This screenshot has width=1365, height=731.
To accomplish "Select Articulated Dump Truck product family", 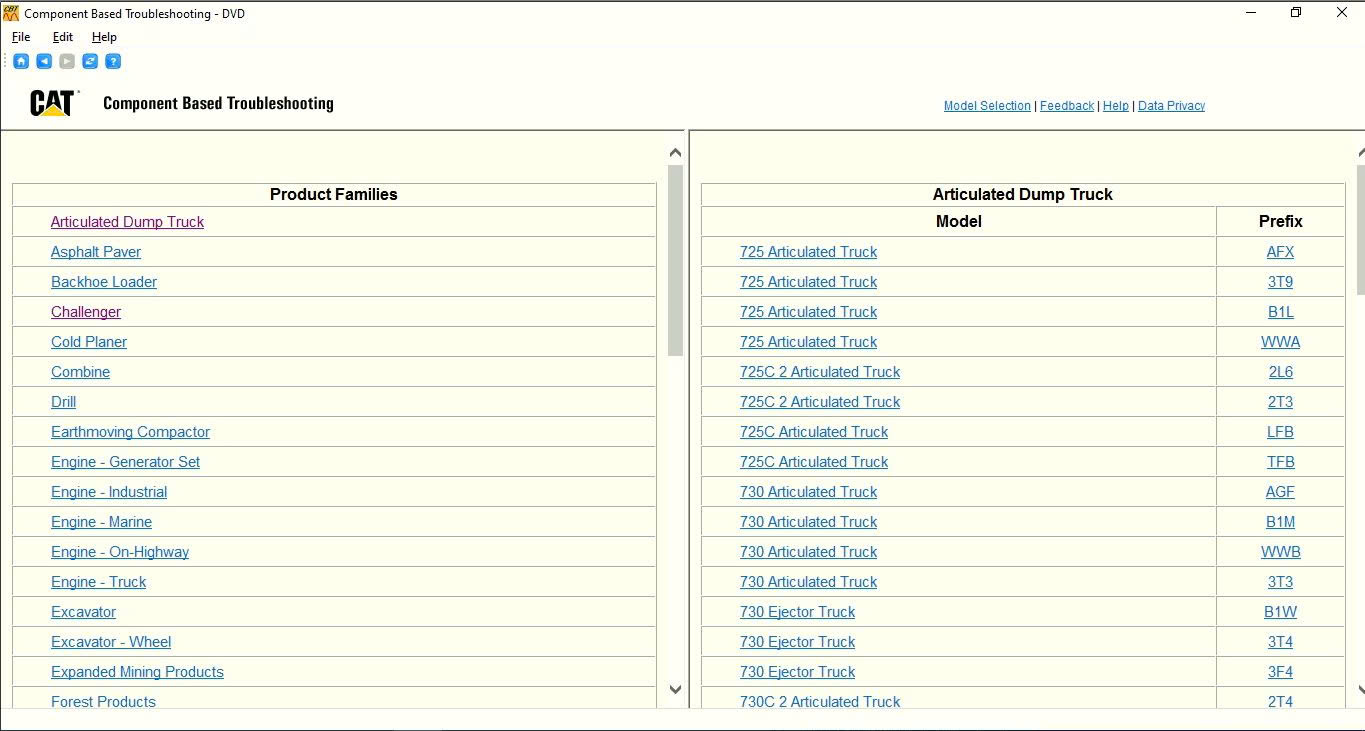I will (127, 222).
